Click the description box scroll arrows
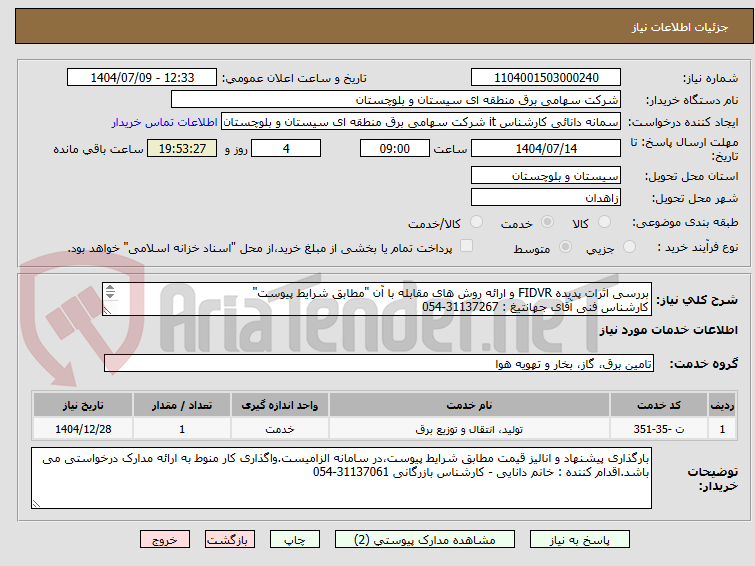The width and height of the screenshot is (755, 566). tap(110, 292)
